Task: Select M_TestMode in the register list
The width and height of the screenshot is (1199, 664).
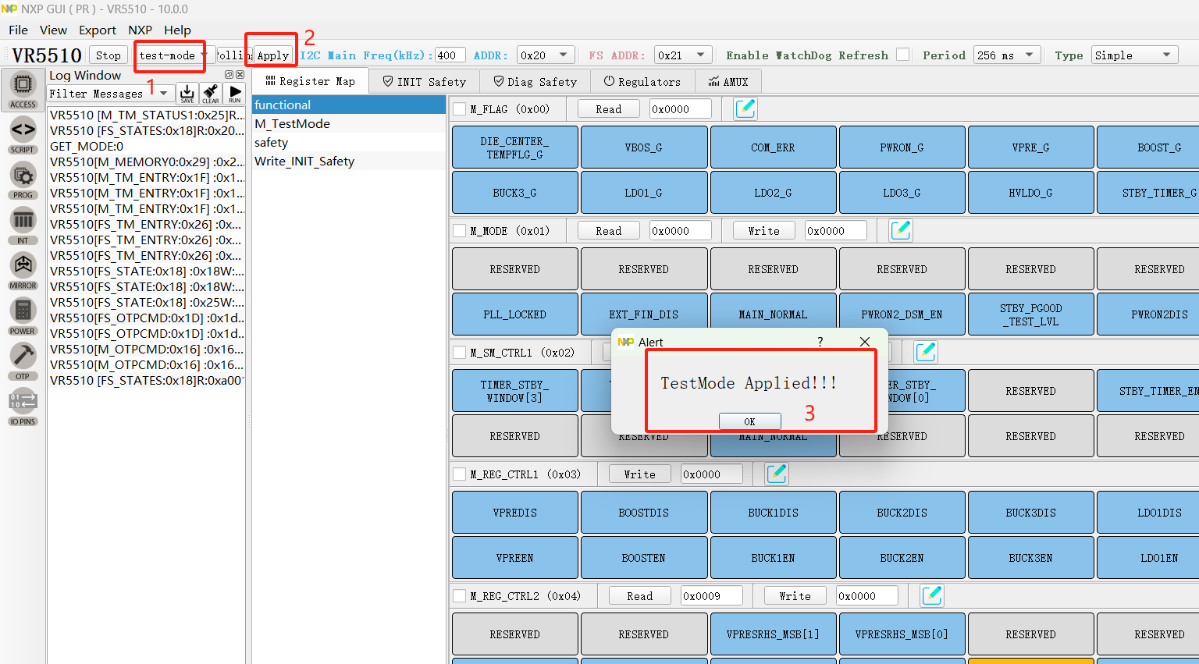Action: click(292, 124)
